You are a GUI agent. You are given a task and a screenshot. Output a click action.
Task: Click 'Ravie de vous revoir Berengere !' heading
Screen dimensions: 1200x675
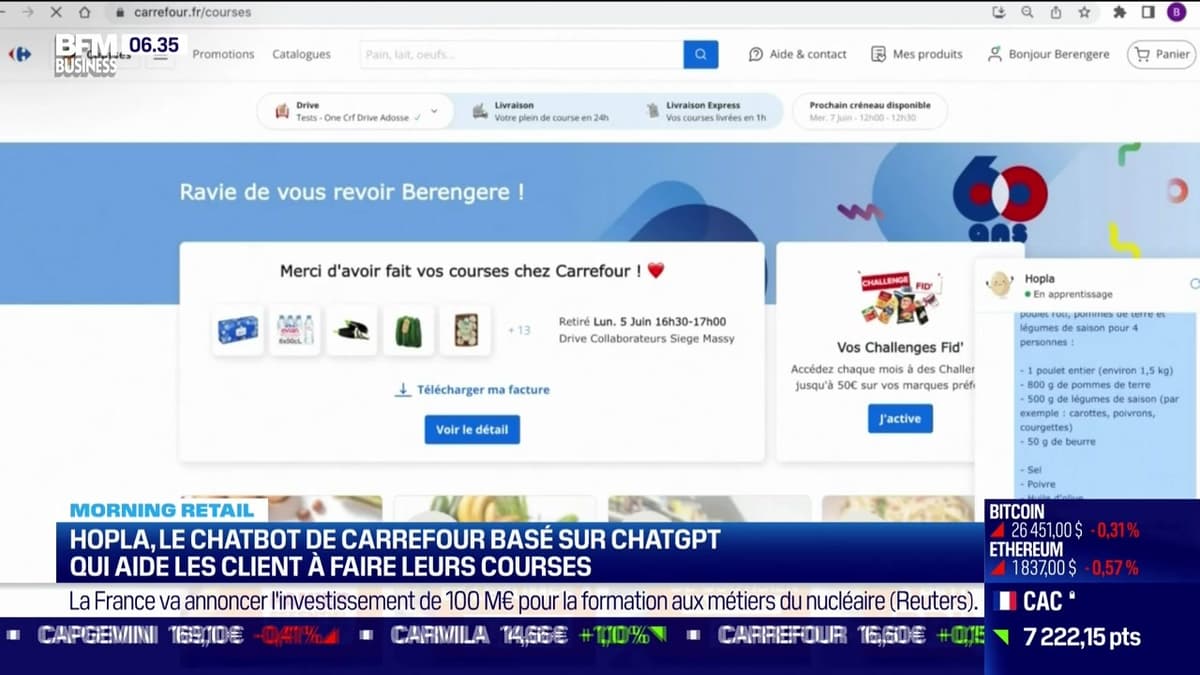point(352,191)
